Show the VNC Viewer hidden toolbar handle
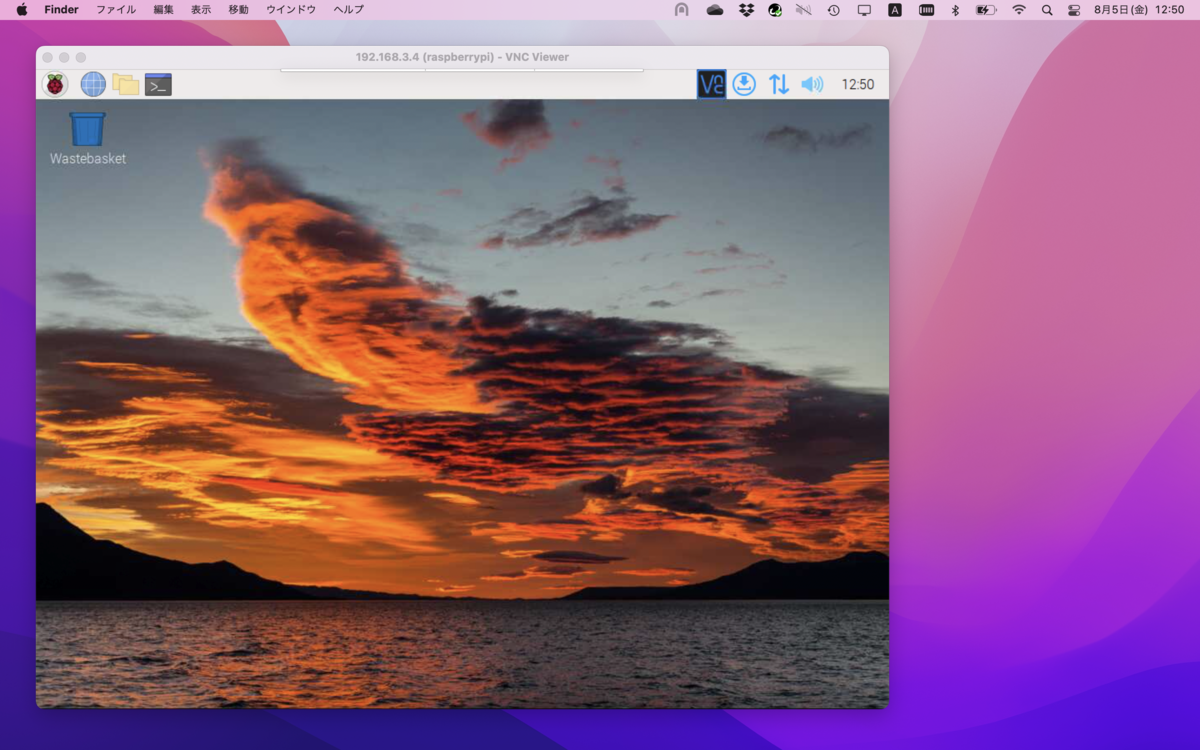Viewport: 1200px width, 750px height. (x=462, y=70)
